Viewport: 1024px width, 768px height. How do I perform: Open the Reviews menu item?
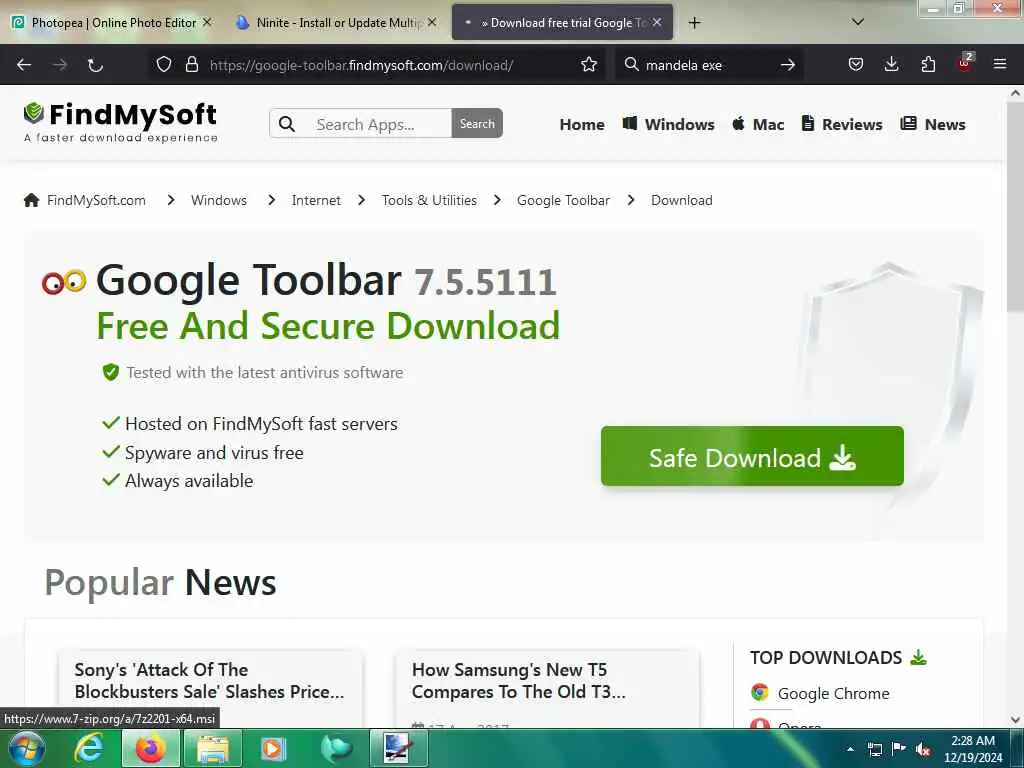point(842,124)
